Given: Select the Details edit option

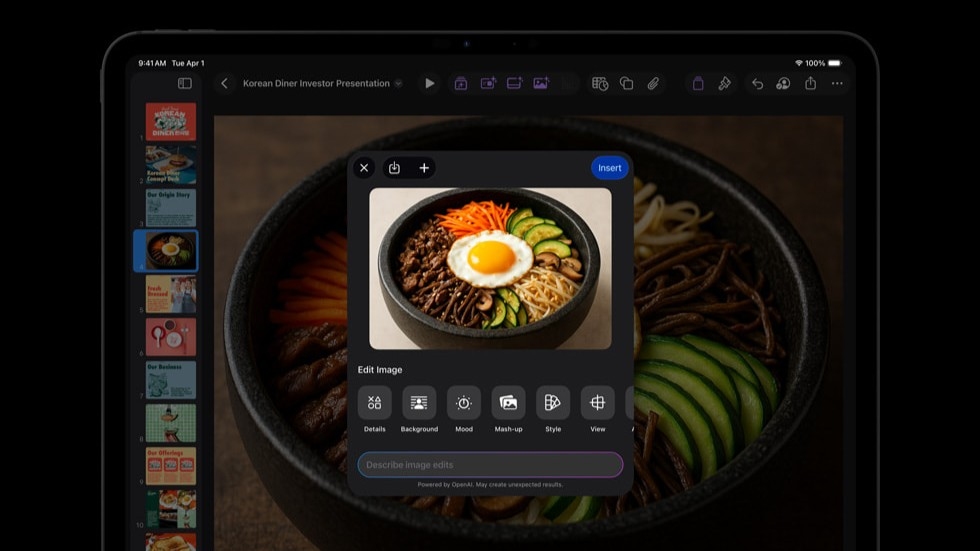Looking at the screenshot, I should point(374,403).
